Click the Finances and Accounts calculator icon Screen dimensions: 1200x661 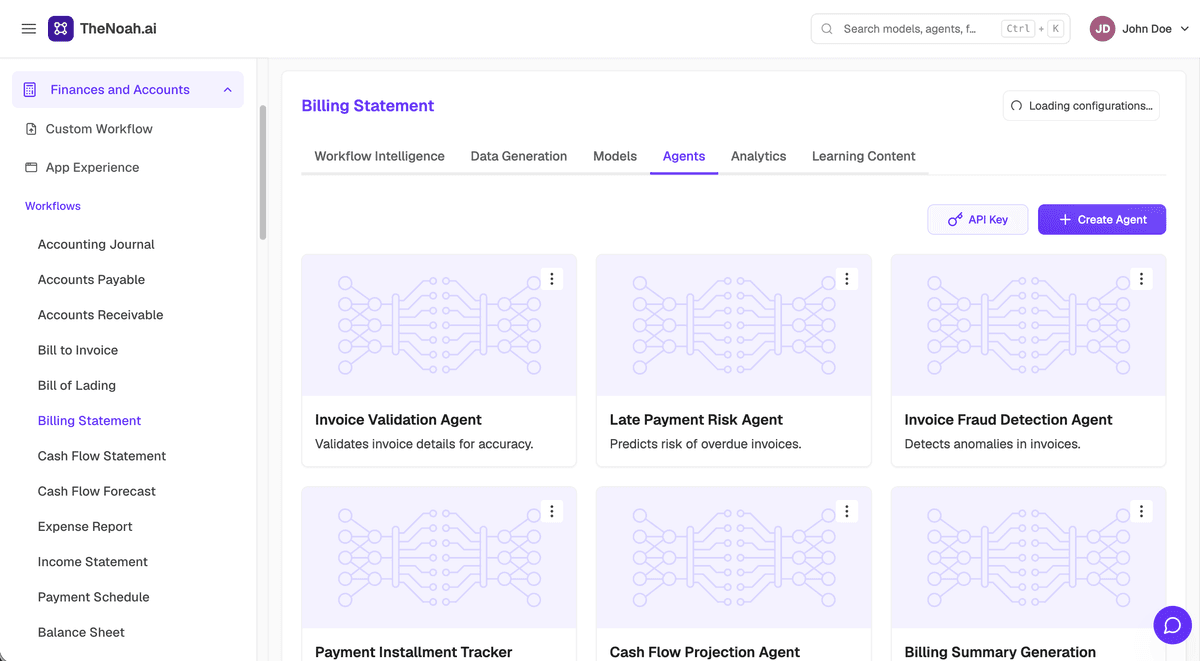click(x=30, y=90)
